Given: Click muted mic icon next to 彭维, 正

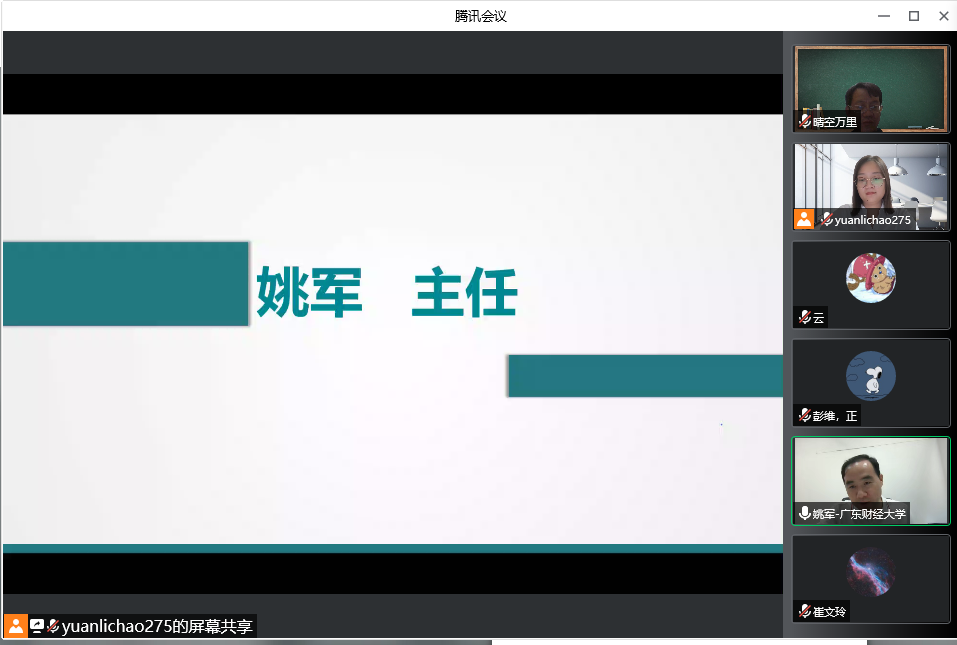Looking at the screenshot, I should pos(805,416).
